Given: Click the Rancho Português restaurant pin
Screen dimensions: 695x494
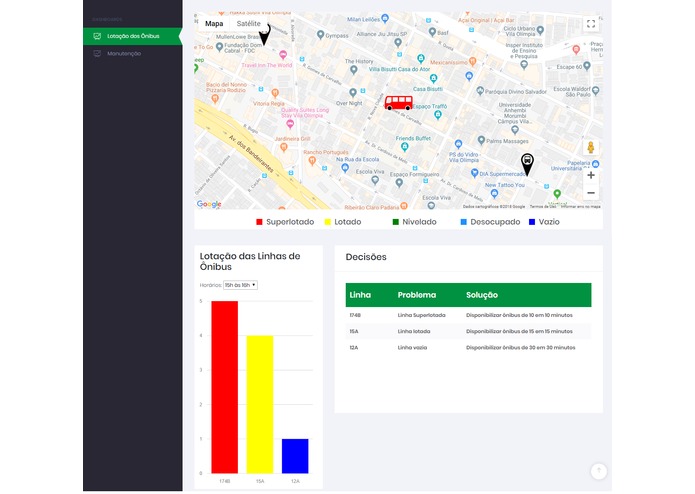Looking at the screenshot, I should [312, 161].
